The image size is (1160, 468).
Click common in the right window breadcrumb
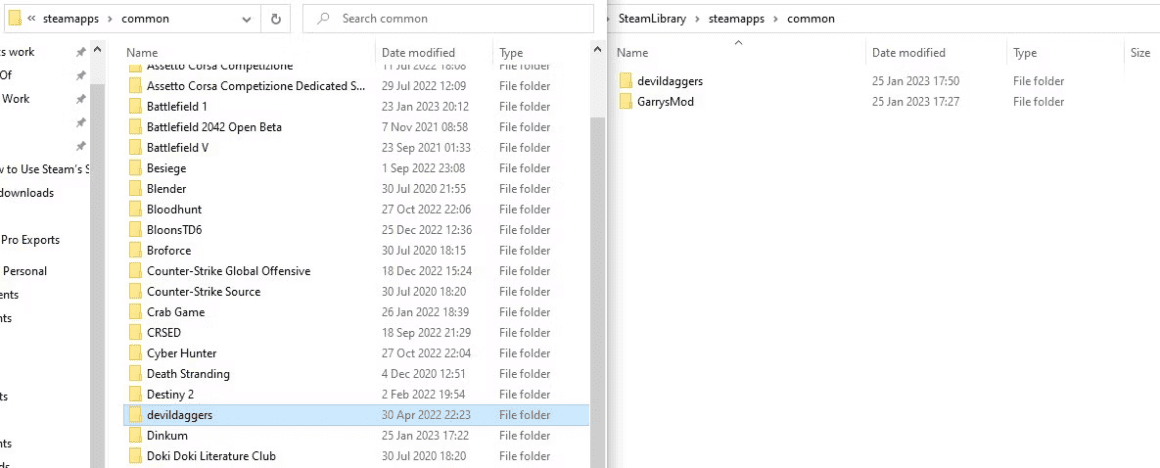[811, 18]
